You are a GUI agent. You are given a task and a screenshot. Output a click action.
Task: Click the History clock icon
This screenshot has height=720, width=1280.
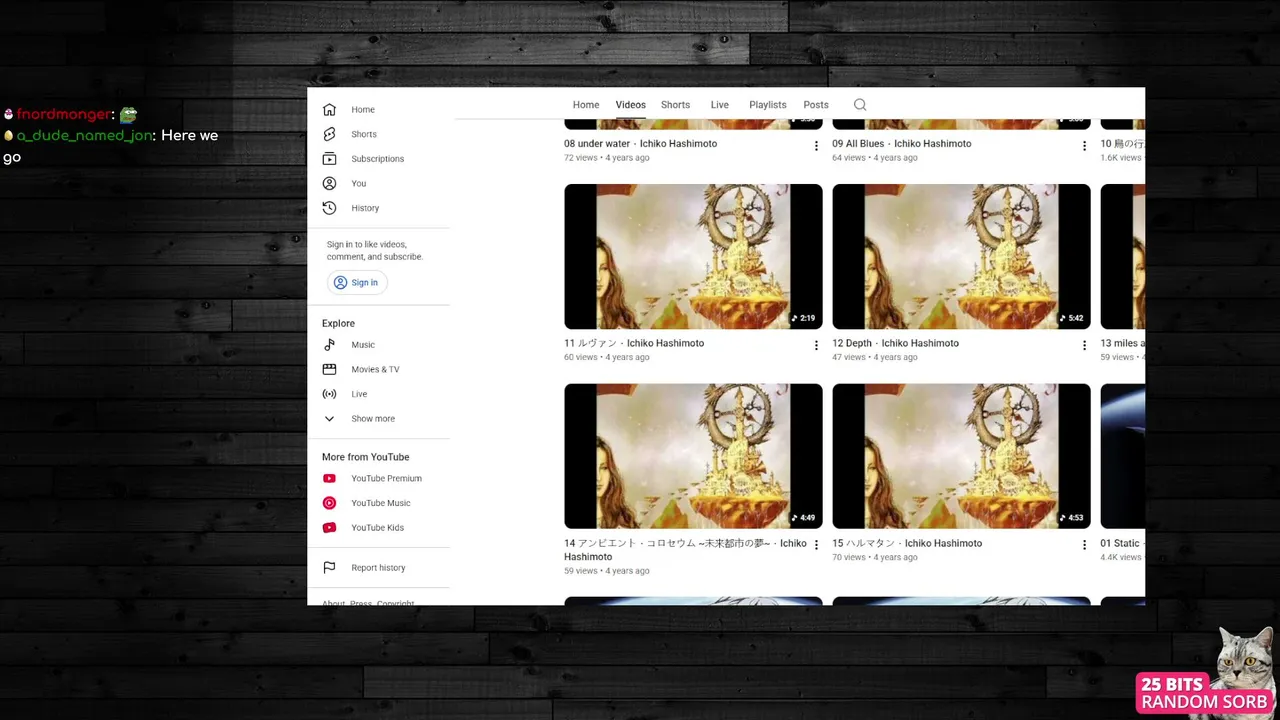329,208
